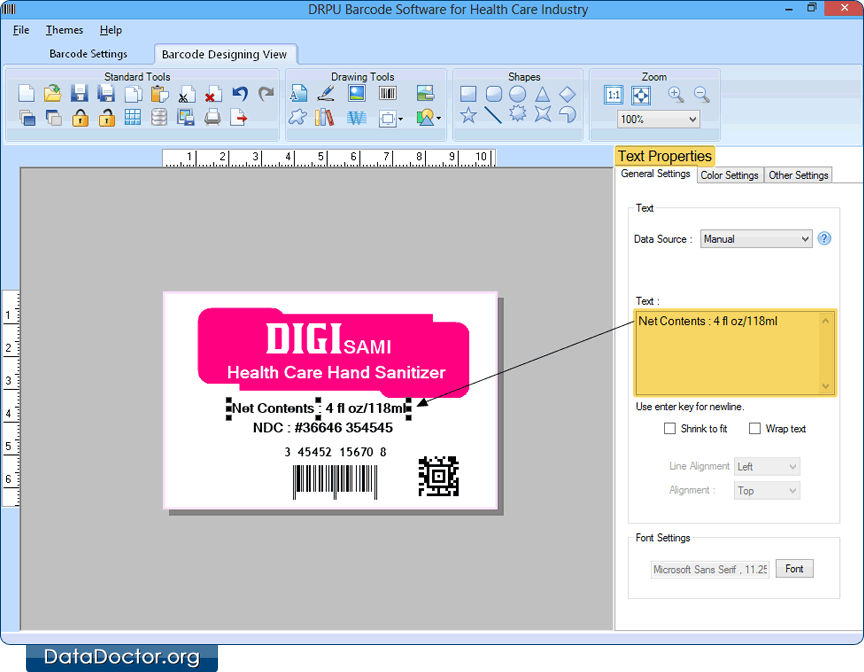Draw a starburst shape

click(517, 114)
